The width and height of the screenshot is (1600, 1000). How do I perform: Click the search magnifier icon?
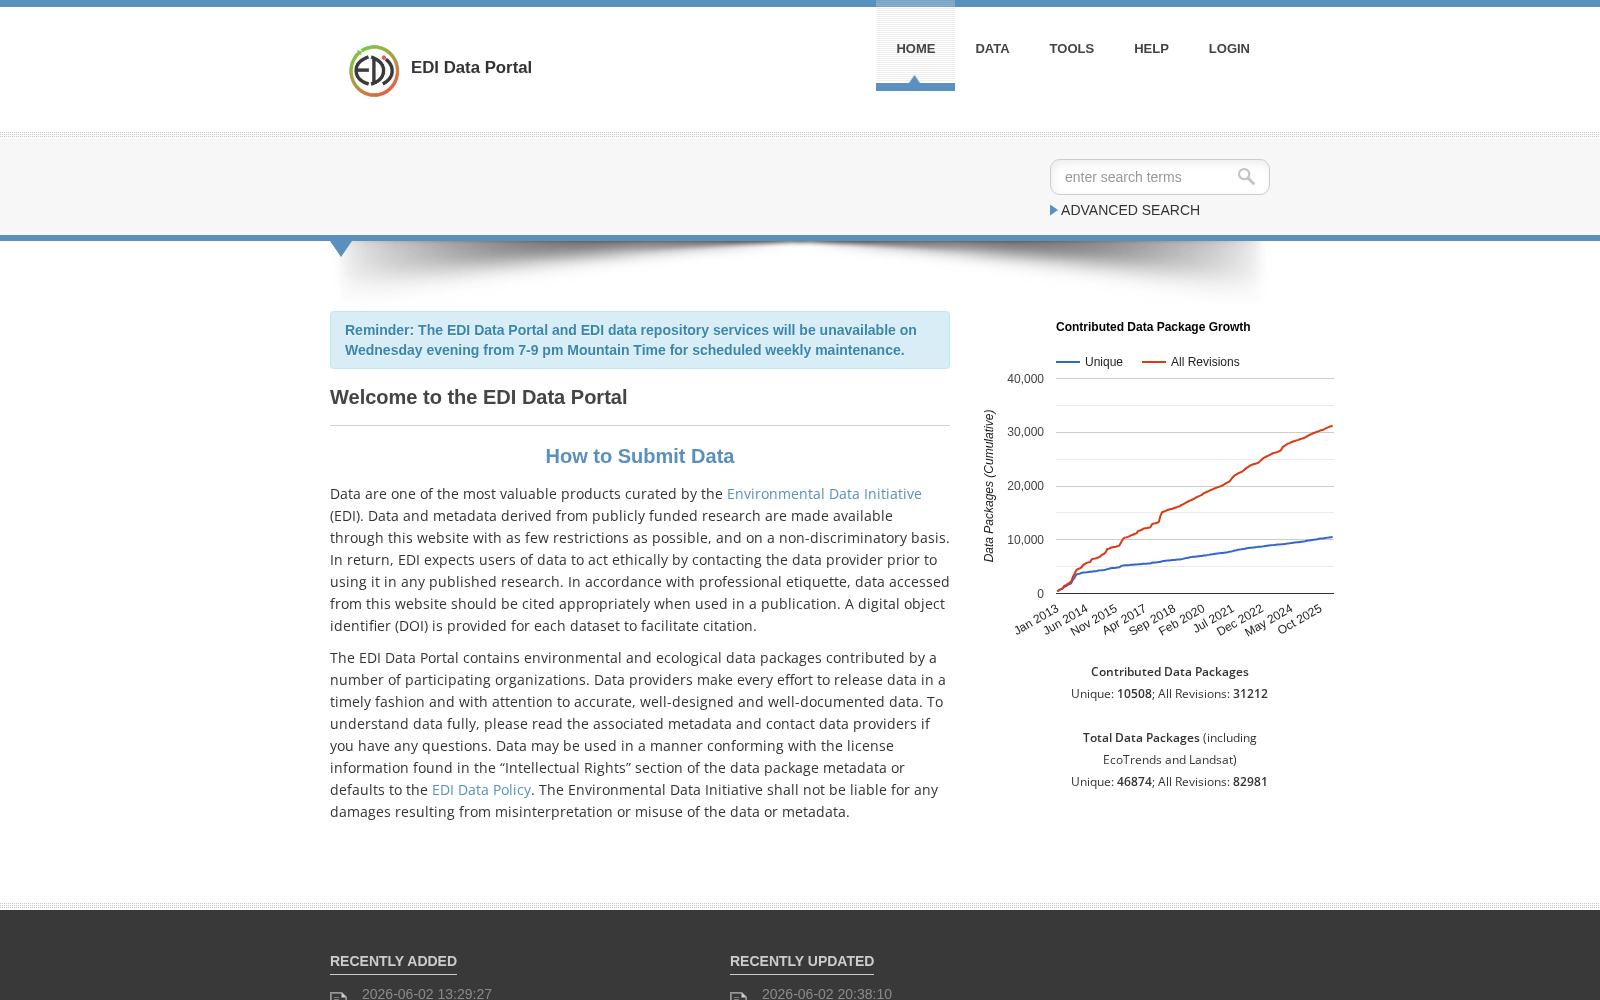(x=1246, y=177)
